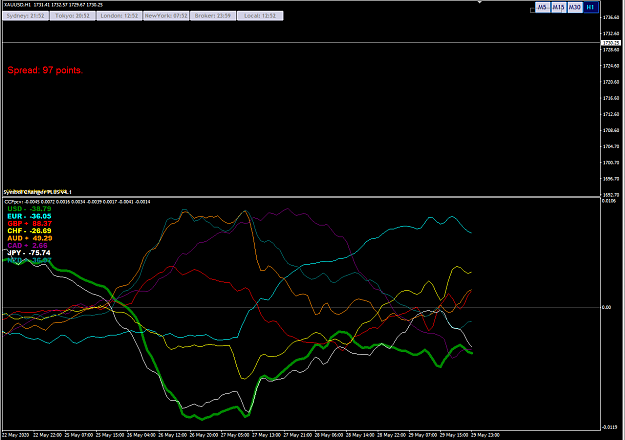Click the 29 May 23:00 time axis label
The image size is (625, 440).
[485, 435]
